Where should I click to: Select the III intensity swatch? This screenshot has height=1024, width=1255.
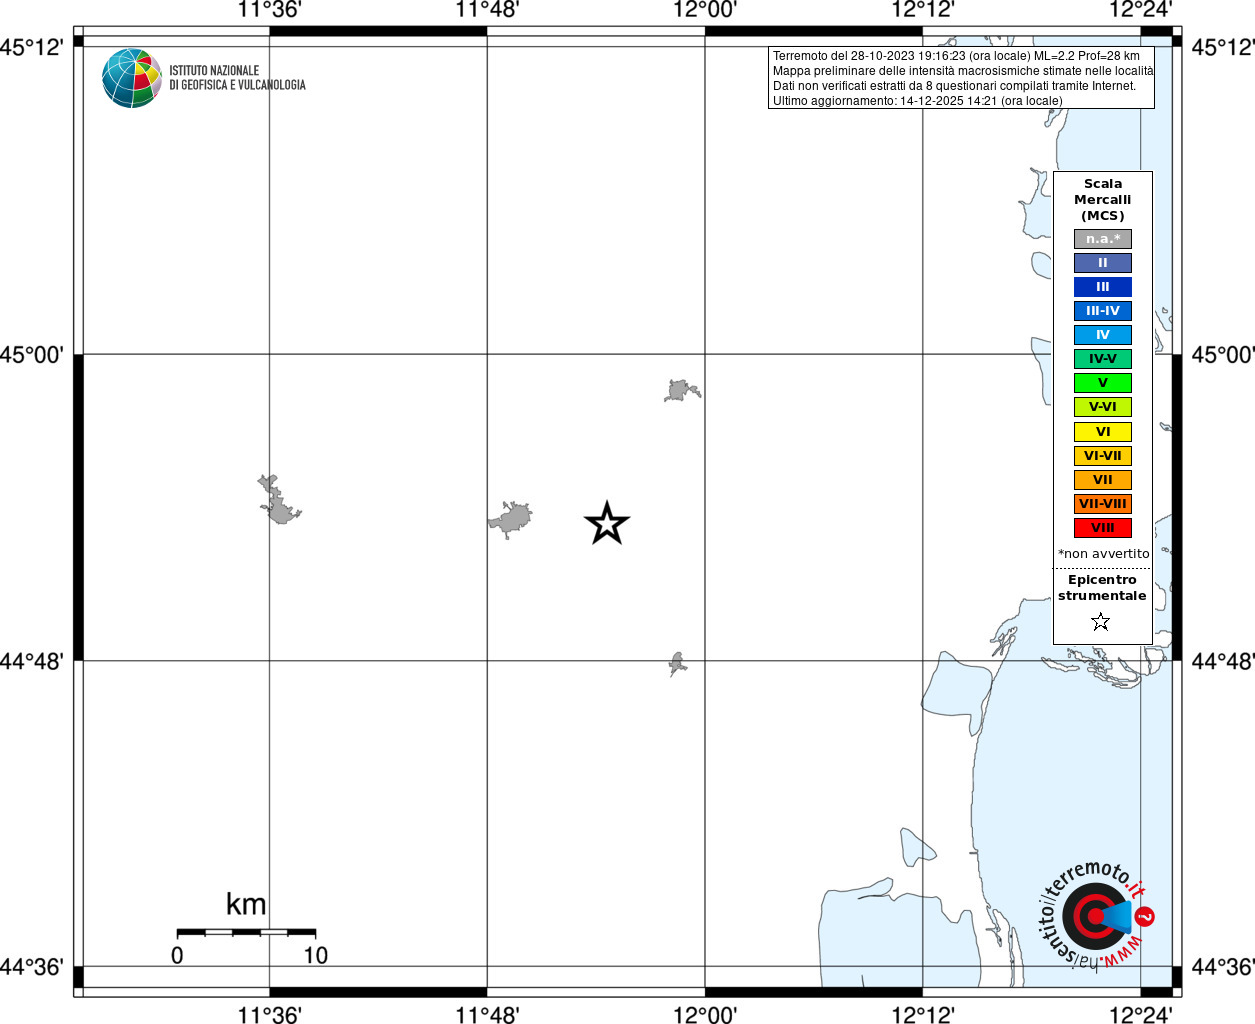pyautogui.click(x=1103, y=287)
